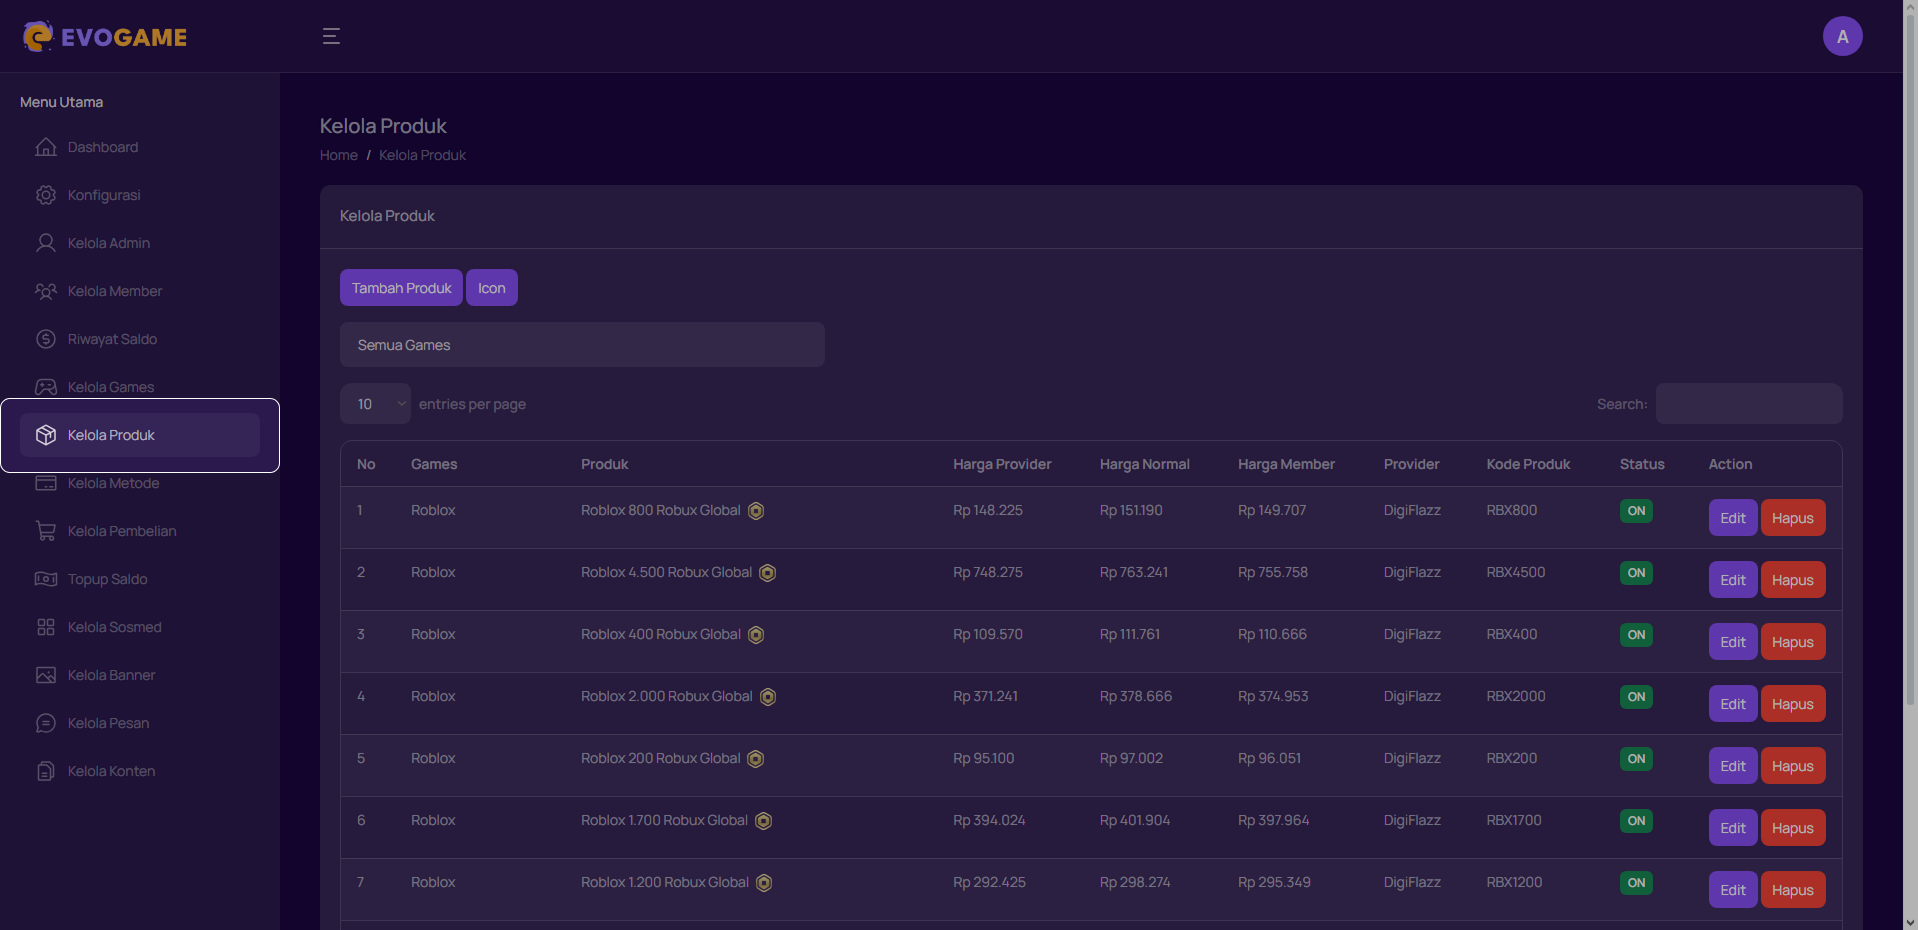
Task: Click ON status badge for RBX1700
Action: (1636, 821)
